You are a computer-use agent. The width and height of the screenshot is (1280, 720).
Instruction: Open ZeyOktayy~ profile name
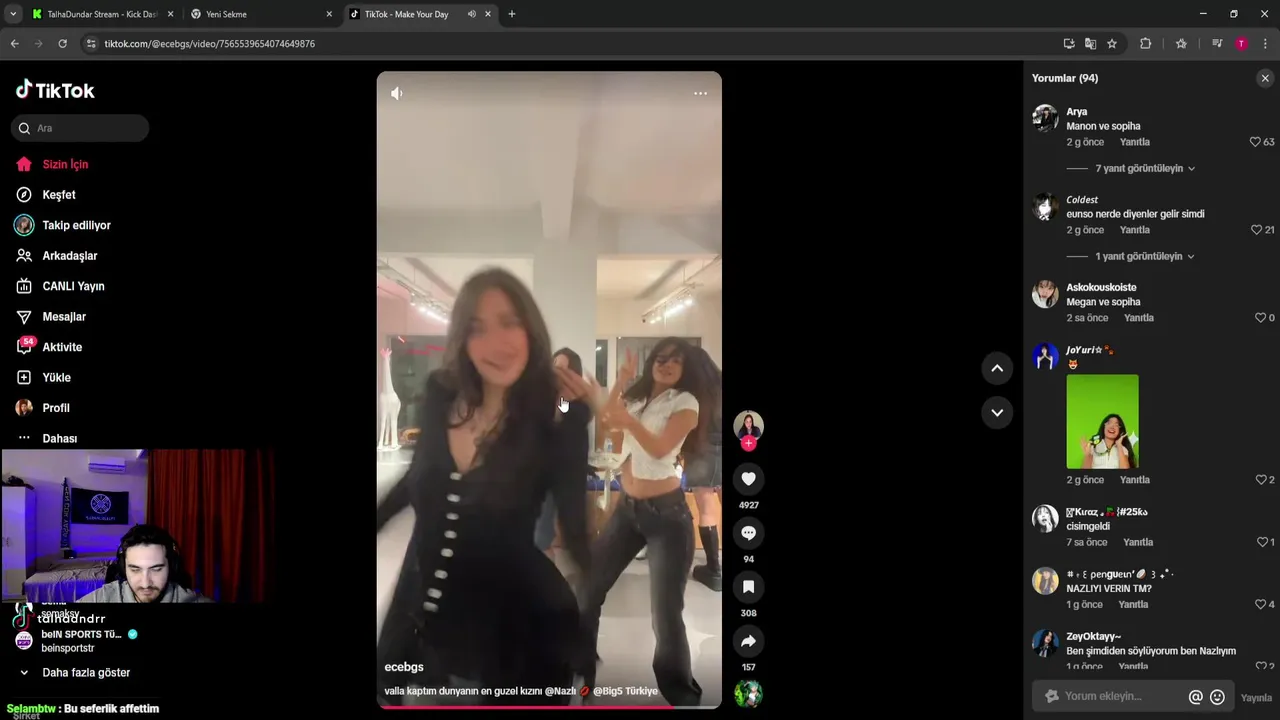[x=1093, y=636]
